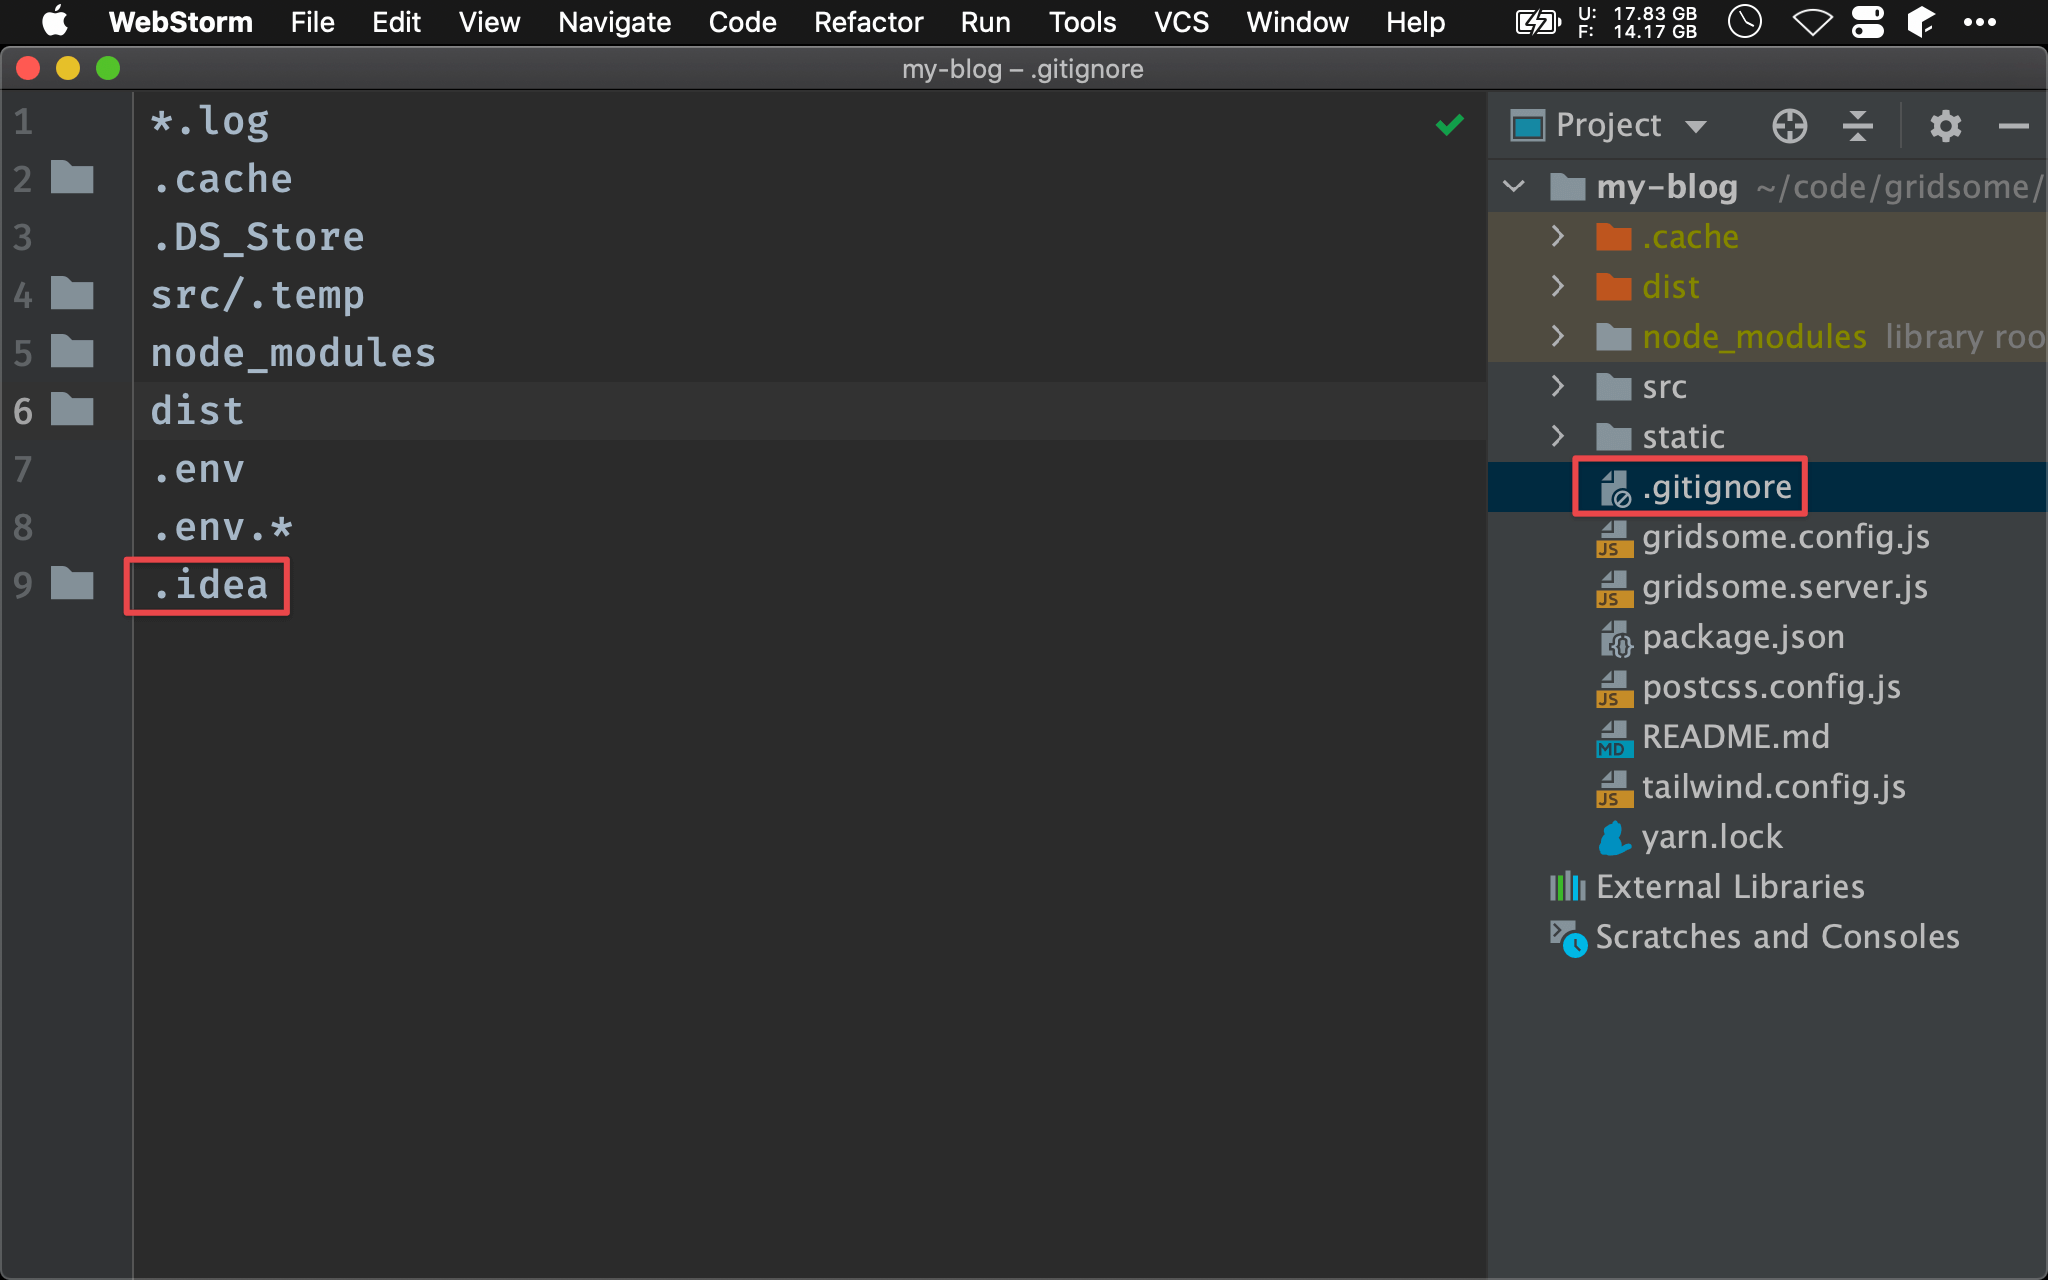Viewport: 2048px width, 1280px height.
Task: Click the '*.log' text on line 1
Action: (210, 121)
